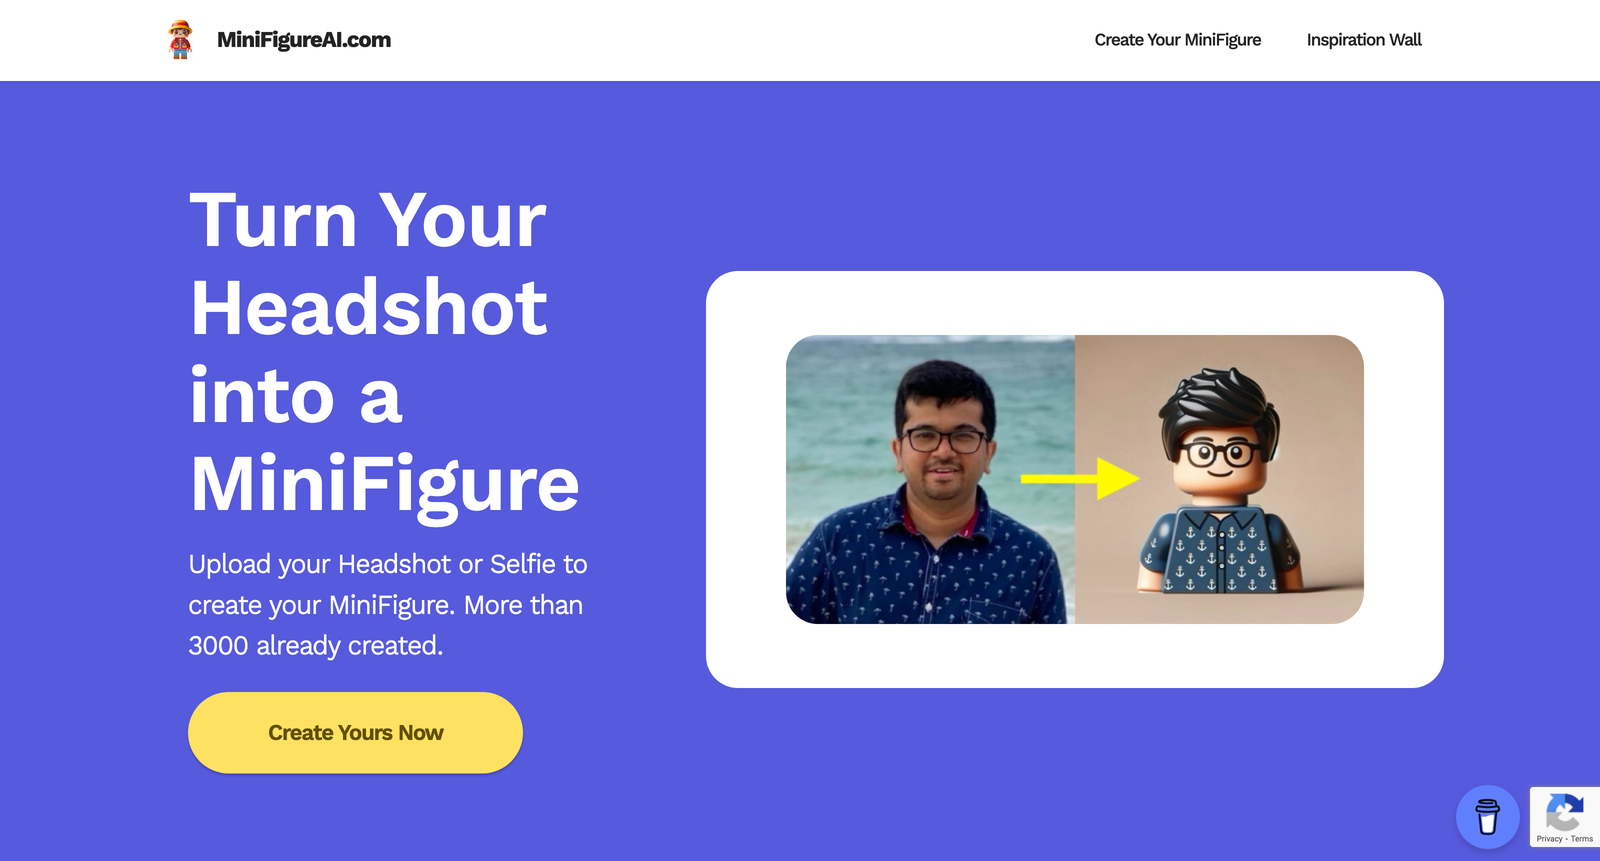Click the yellow arrow between the photos
This screenshot has height=861, width=1600.
click(1080, 479)
